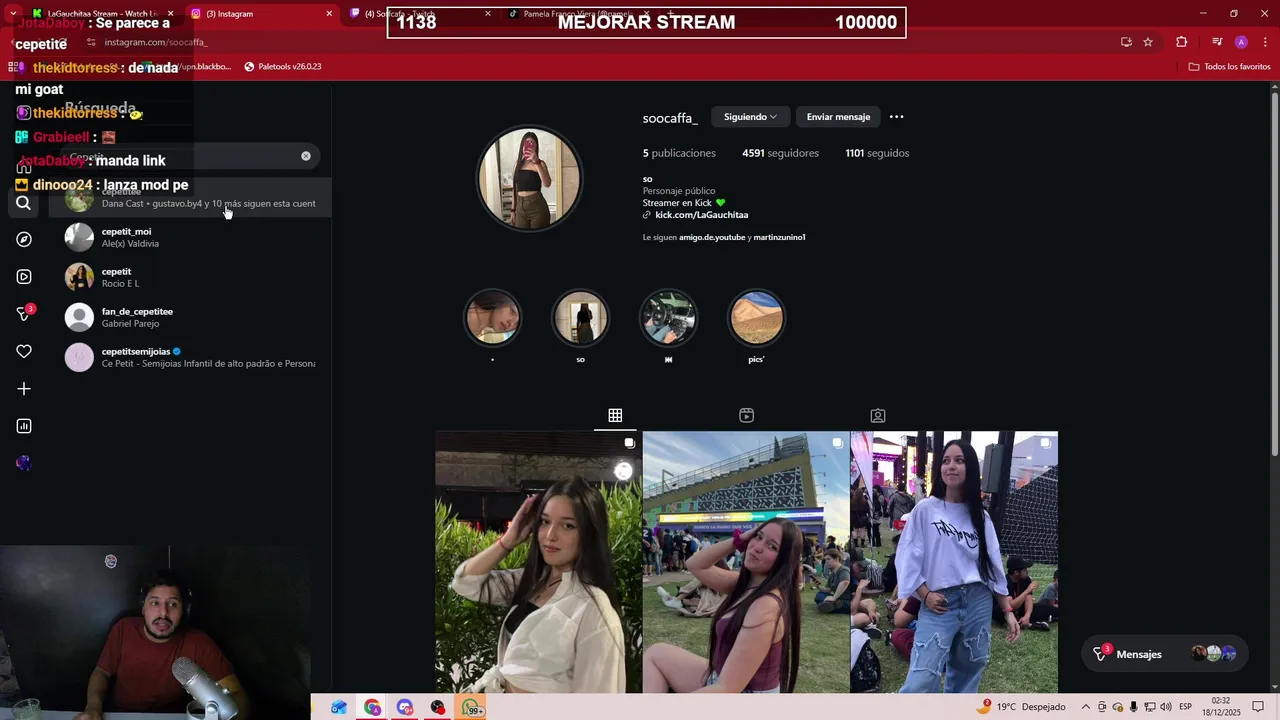Open the weather widget showing 19°C Despejado

pyautogui.click(x=1021, y=707)
